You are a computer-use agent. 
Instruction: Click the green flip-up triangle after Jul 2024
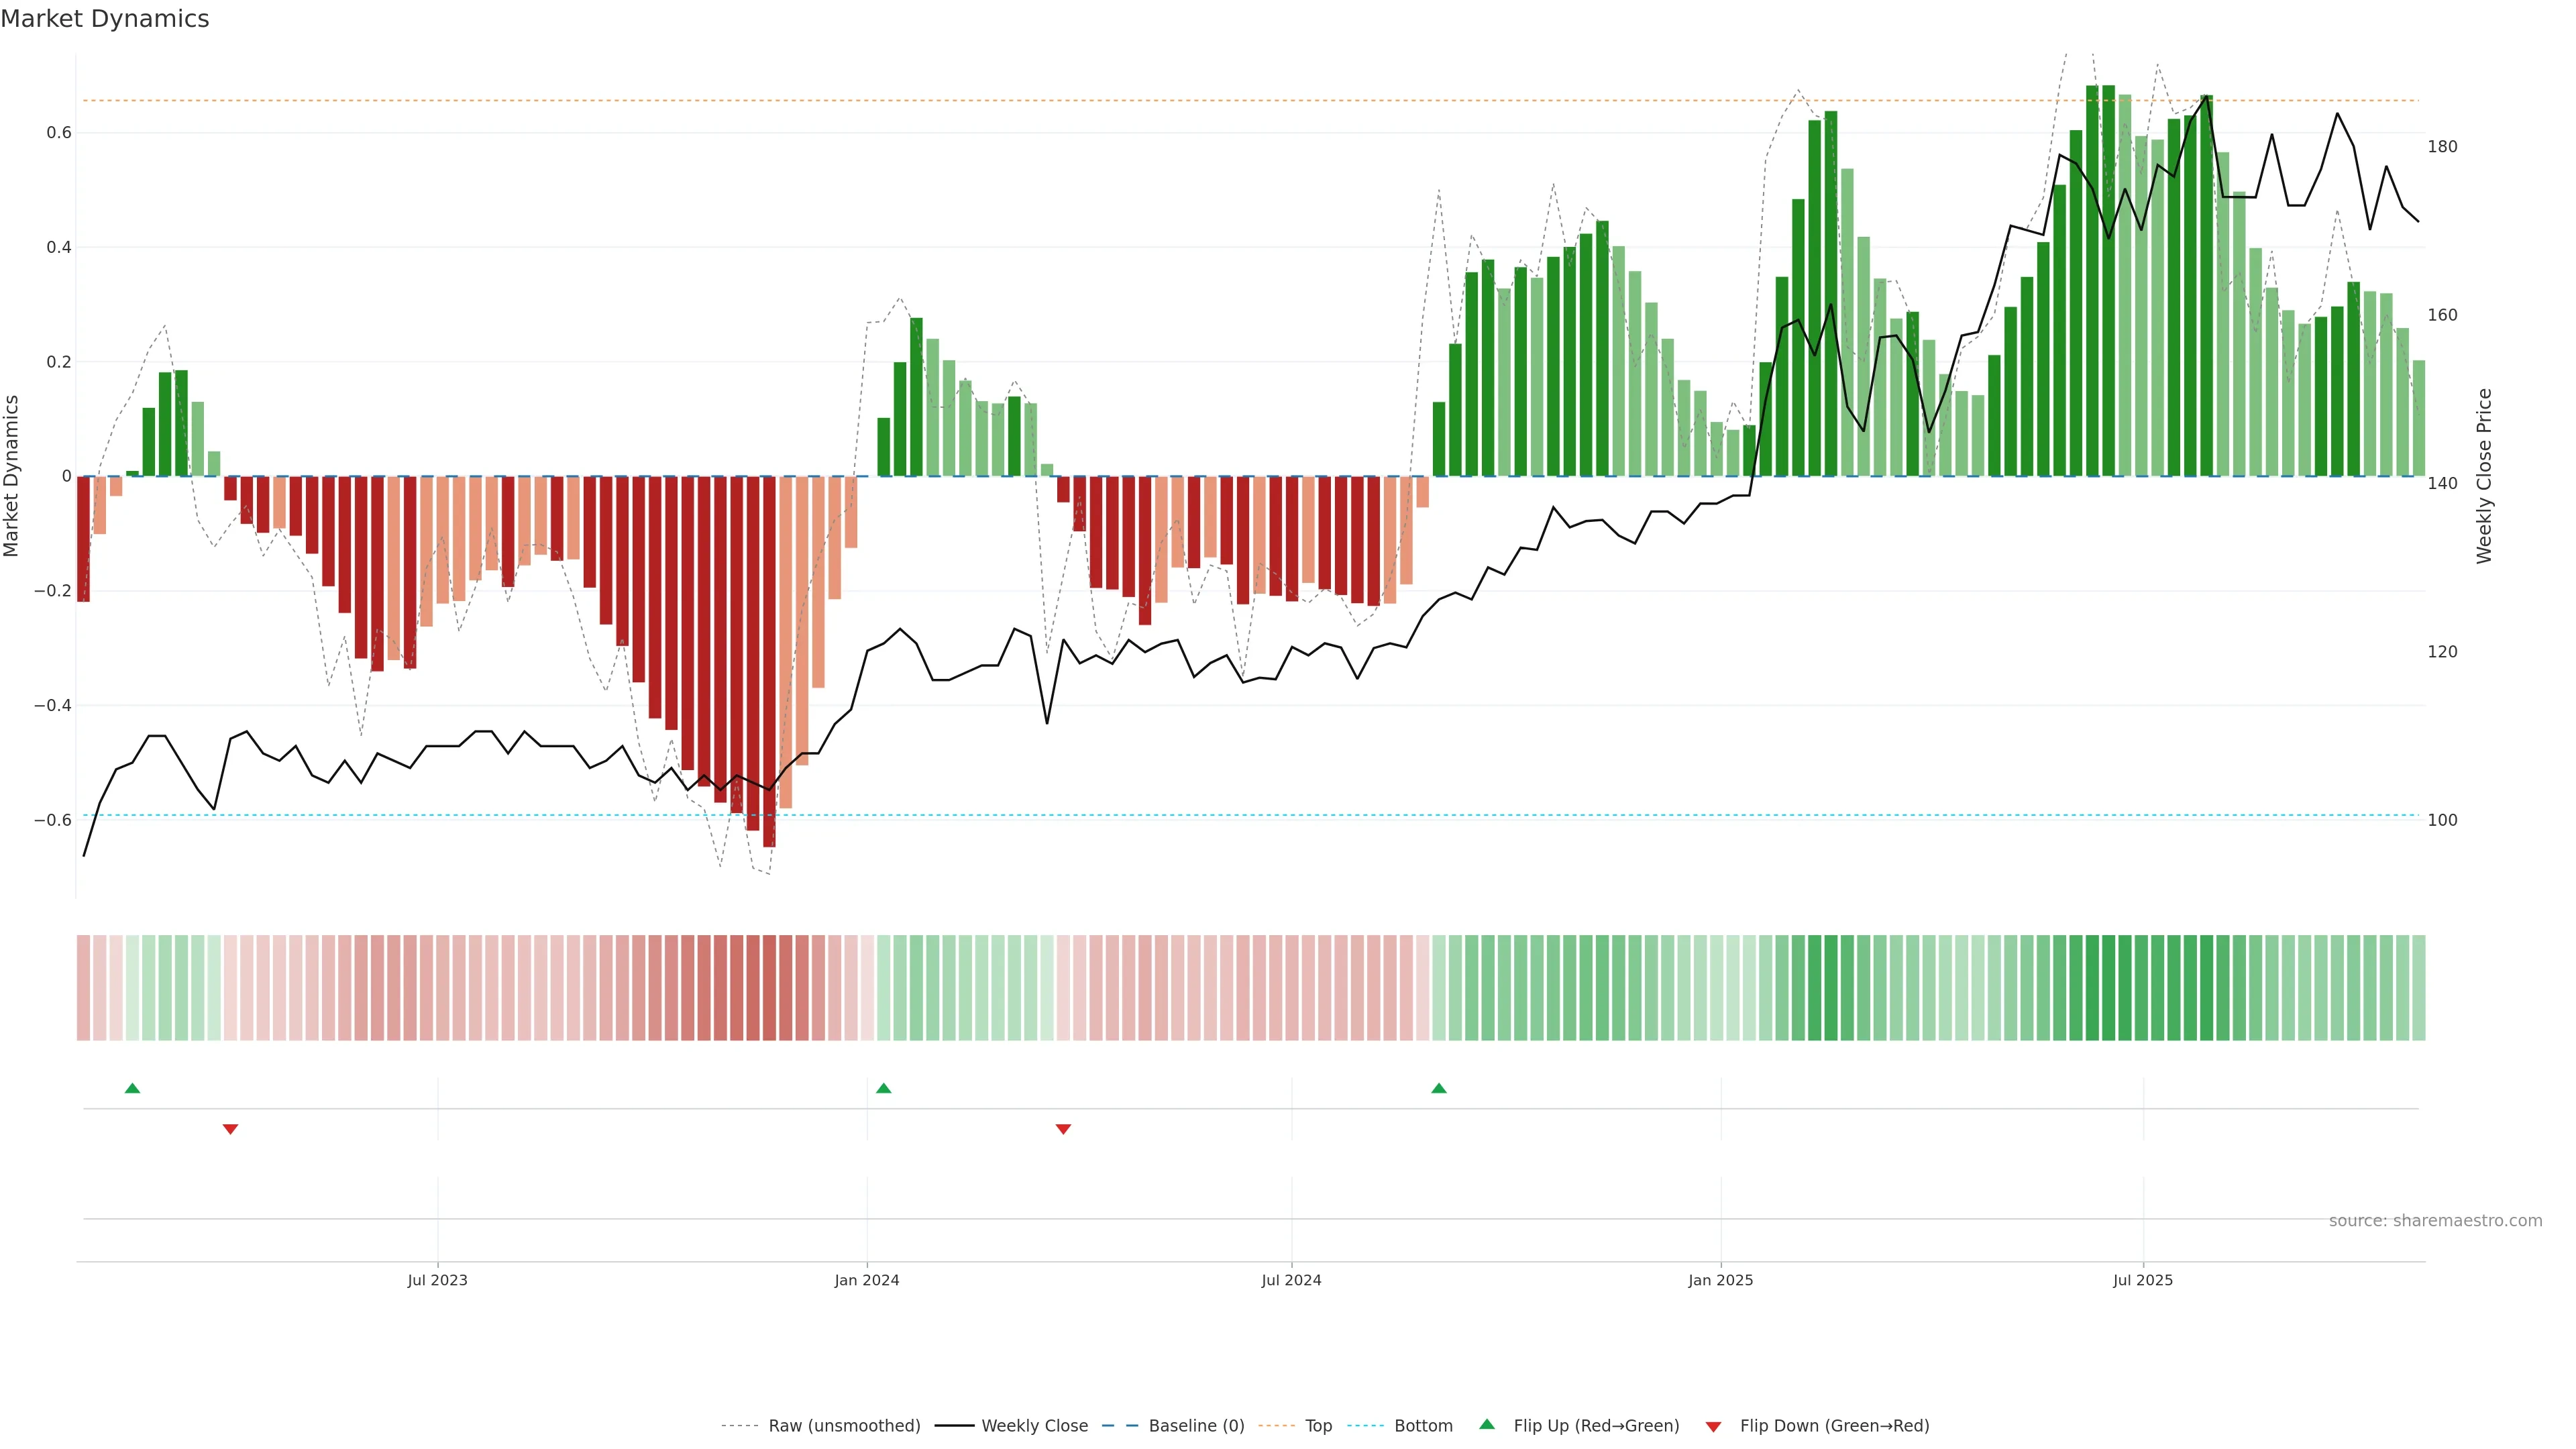(1439, 1088)
